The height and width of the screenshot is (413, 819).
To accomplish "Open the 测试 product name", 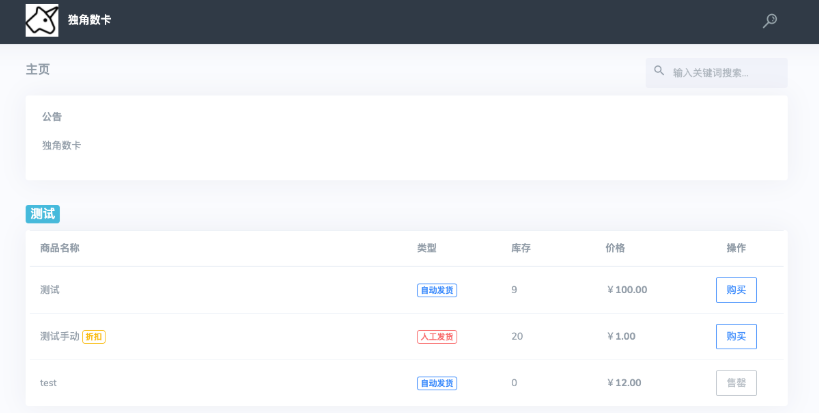I will click(50, 290).
